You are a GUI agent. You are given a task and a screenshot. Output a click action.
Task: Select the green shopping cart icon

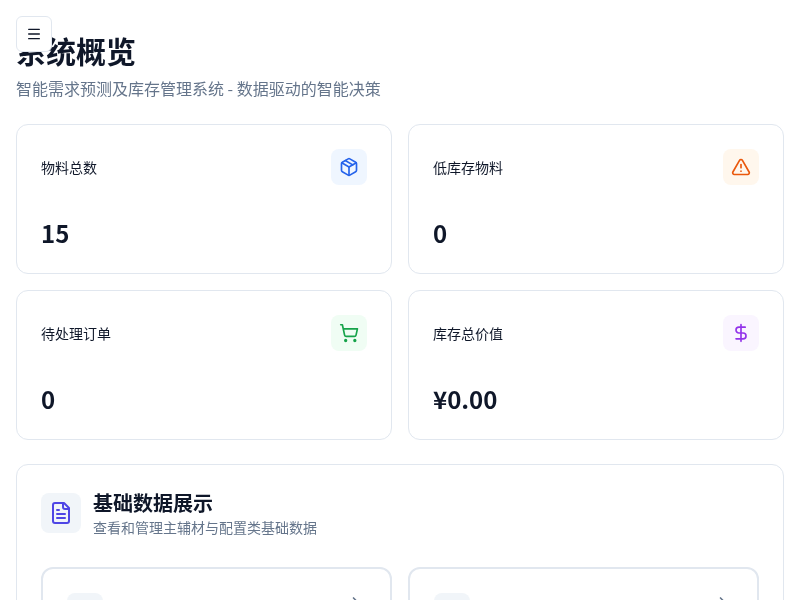coord(349,333)
